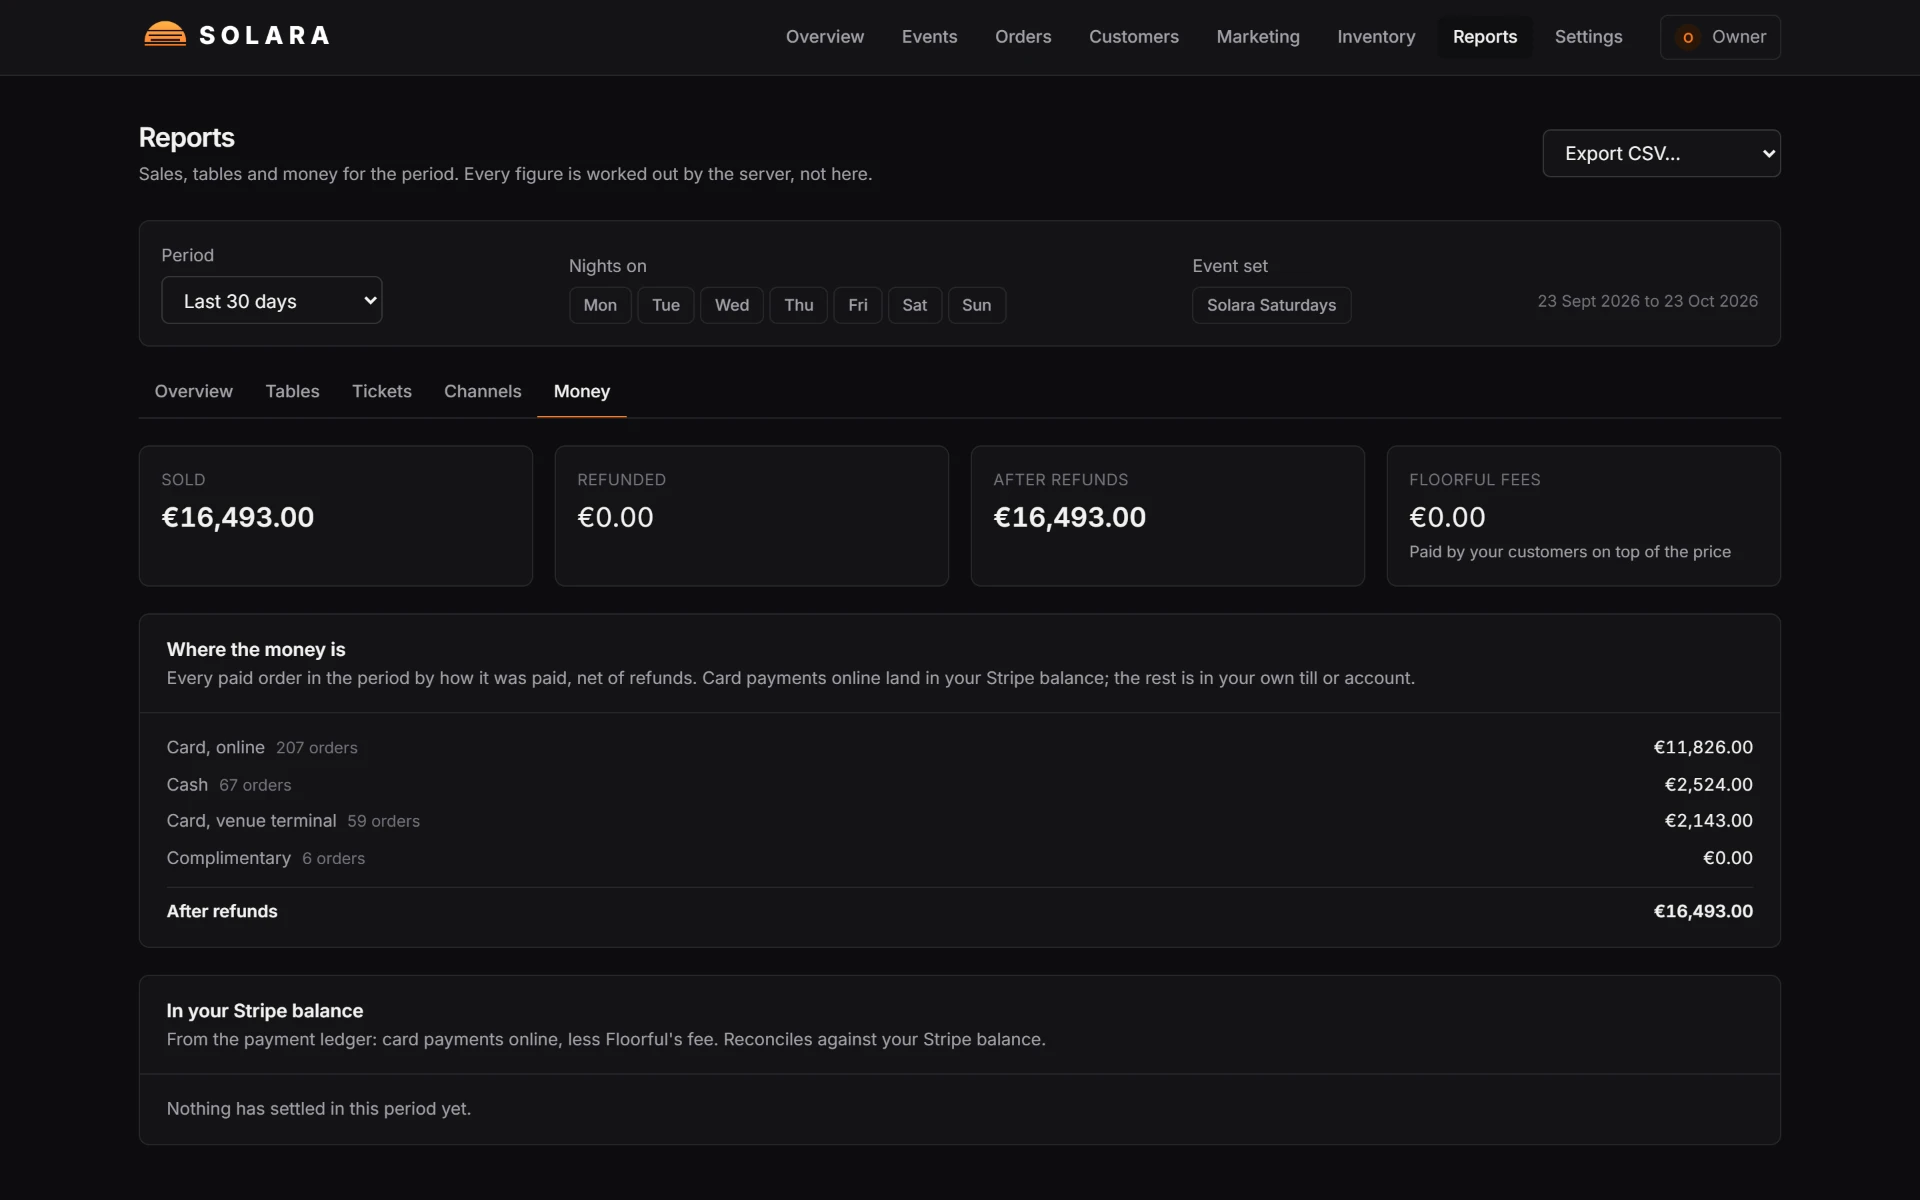Toggle the Sat night filter

[915, 305]
